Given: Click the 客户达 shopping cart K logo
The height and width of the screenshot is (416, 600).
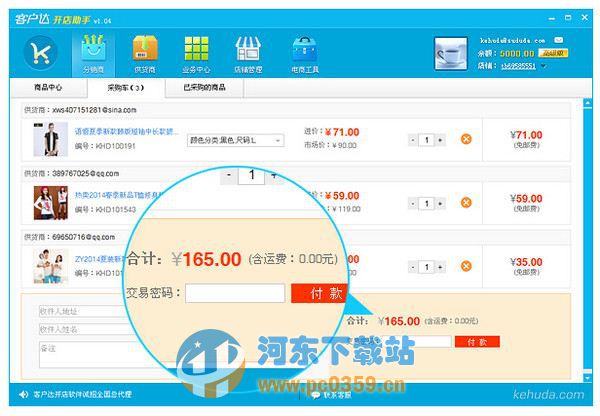Looking at the screenshot, I should [40, 53].
